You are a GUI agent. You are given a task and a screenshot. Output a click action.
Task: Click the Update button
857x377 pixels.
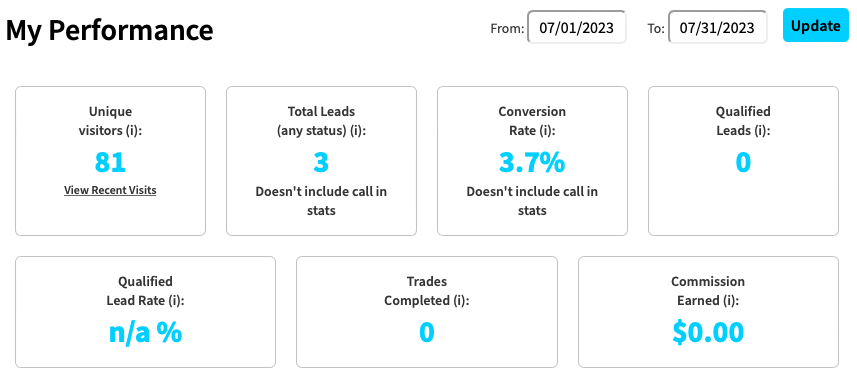click(x=815, y=25)
